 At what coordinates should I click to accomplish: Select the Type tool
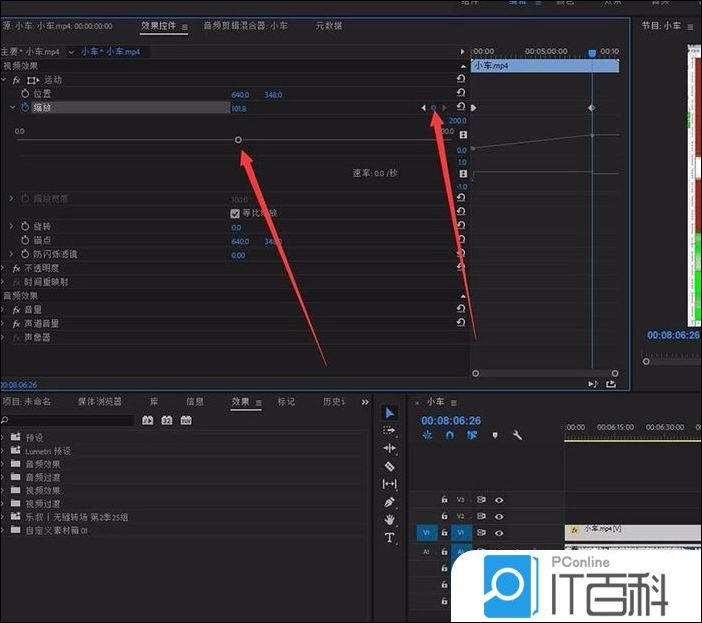[390, 538]
